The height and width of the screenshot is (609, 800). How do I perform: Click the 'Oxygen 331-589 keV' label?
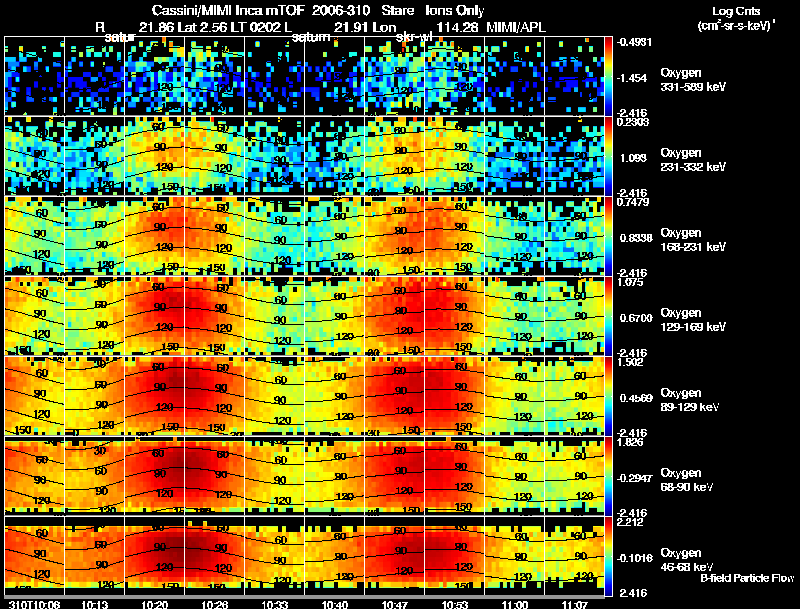pos(693,80)
